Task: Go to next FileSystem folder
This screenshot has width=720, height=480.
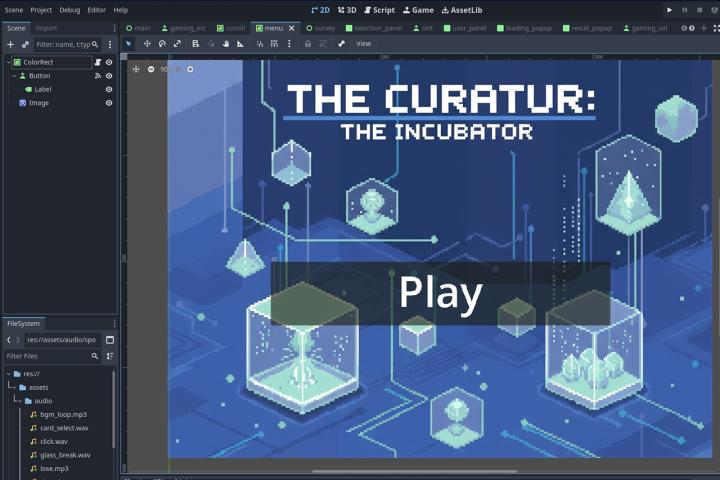Action: (18, 340)
